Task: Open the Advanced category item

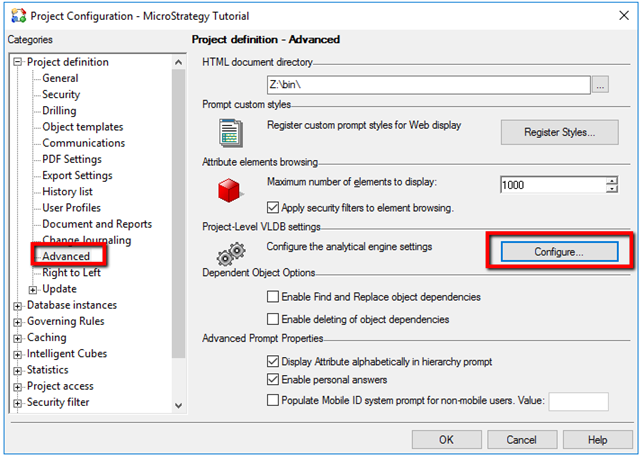Action: [x=66, y=257]
